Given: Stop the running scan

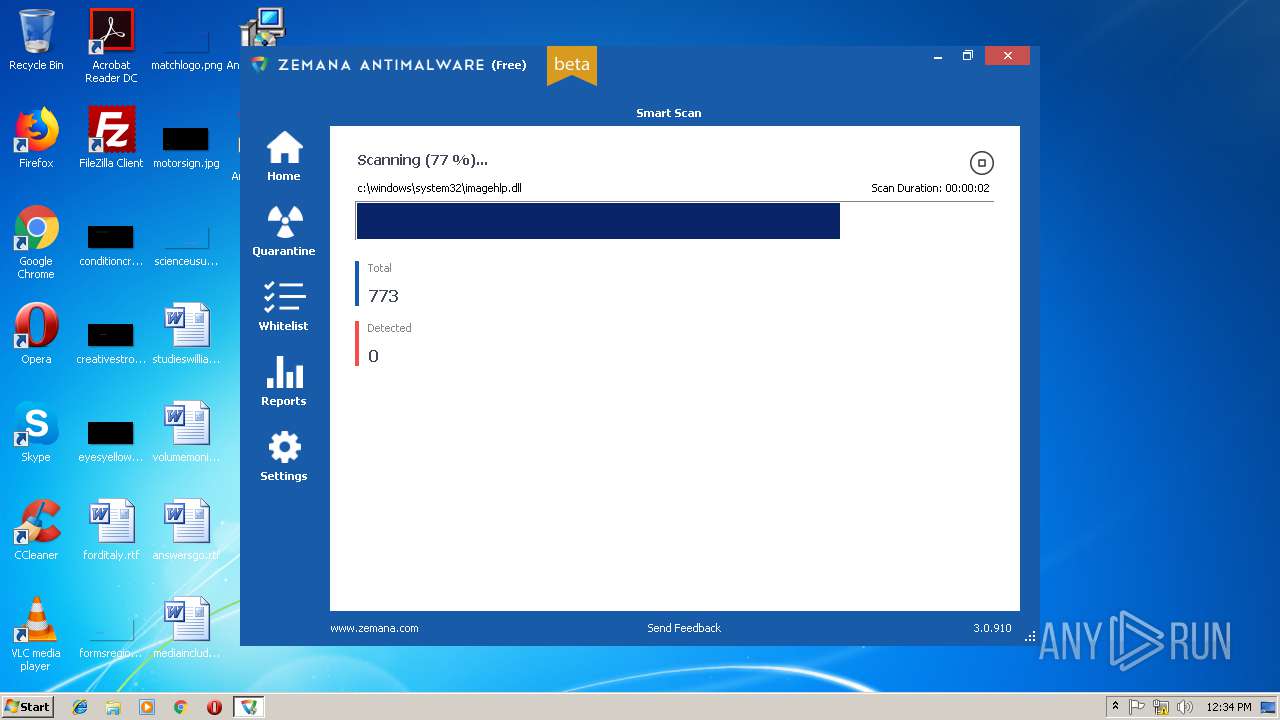Looking at the screenshot, I should 982,163.
